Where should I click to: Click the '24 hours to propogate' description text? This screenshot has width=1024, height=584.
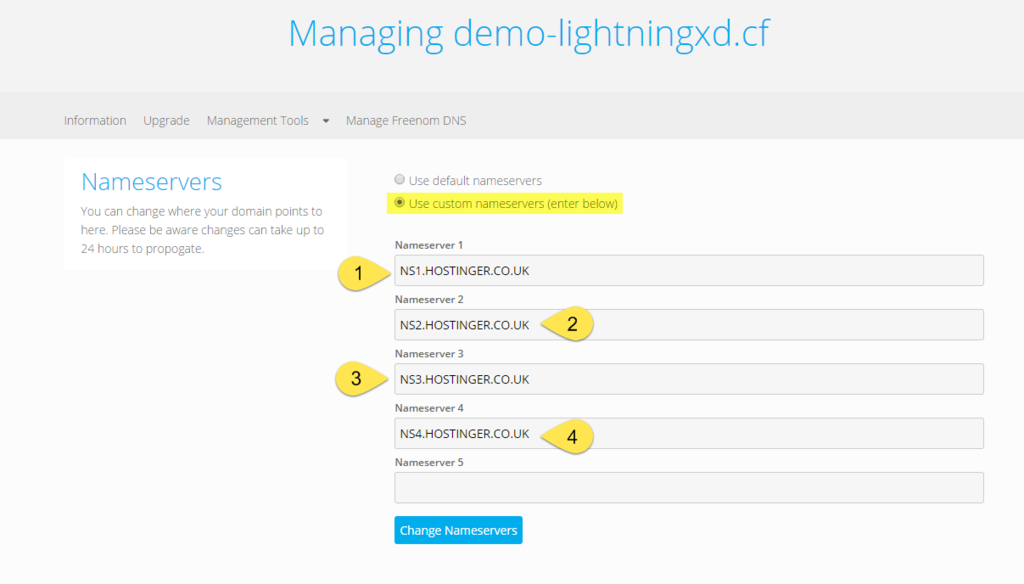pyautogui.click(x=142, y=249)
